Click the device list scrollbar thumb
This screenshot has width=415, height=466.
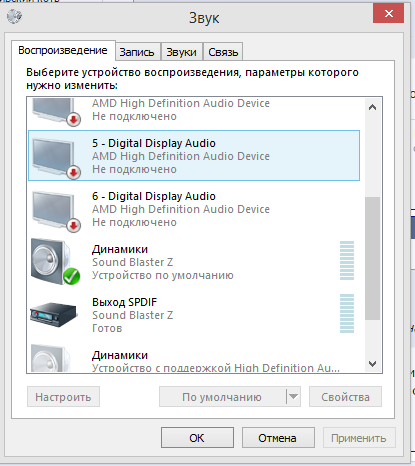click(373, 258)
